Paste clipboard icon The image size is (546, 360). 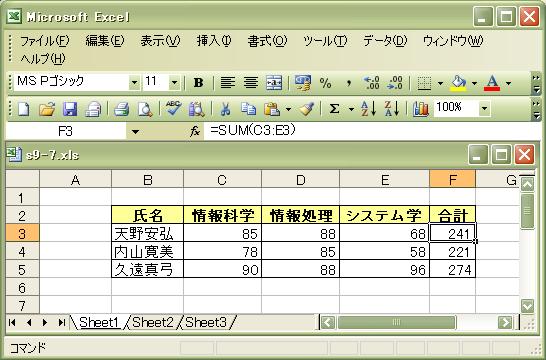point(272,109)
